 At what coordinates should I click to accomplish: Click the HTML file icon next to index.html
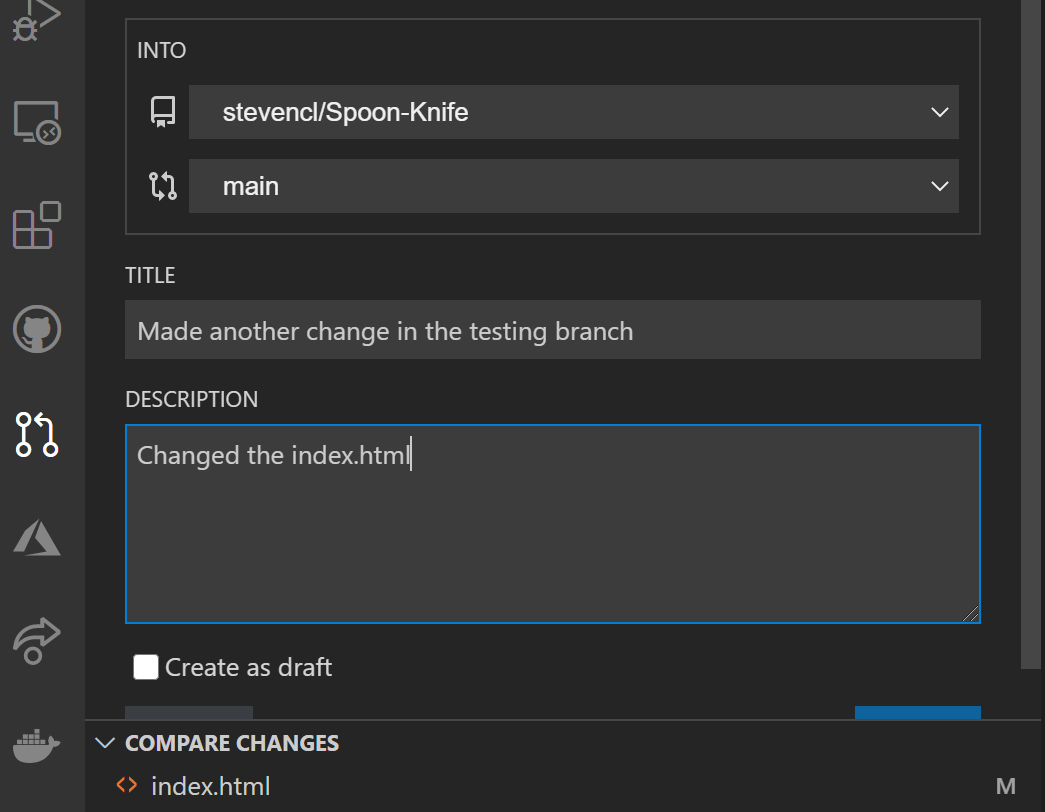(x=127, y=785)
